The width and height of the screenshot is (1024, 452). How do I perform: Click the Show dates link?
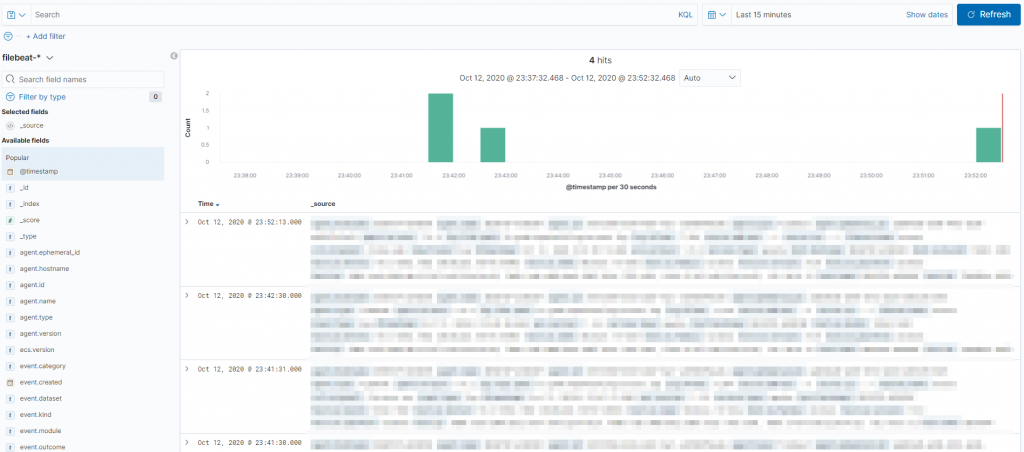(927, 14)
